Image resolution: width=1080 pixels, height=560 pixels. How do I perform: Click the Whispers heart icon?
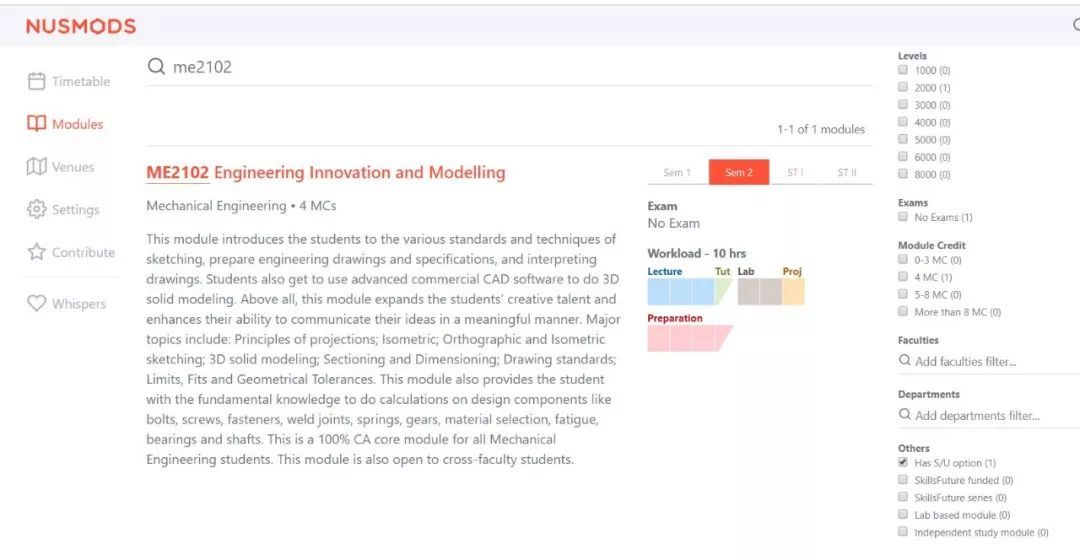pyautogui.click(x=36, y=303)
